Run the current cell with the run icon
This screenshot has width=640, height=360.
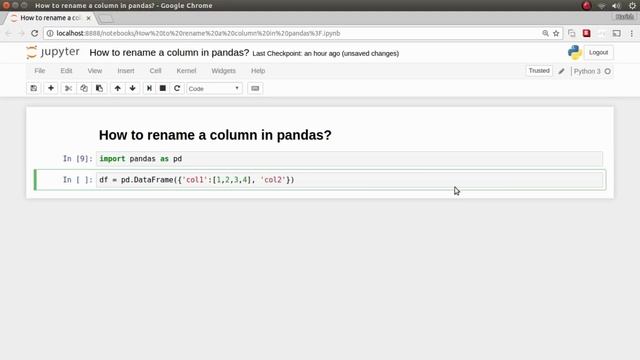point(149,88)
